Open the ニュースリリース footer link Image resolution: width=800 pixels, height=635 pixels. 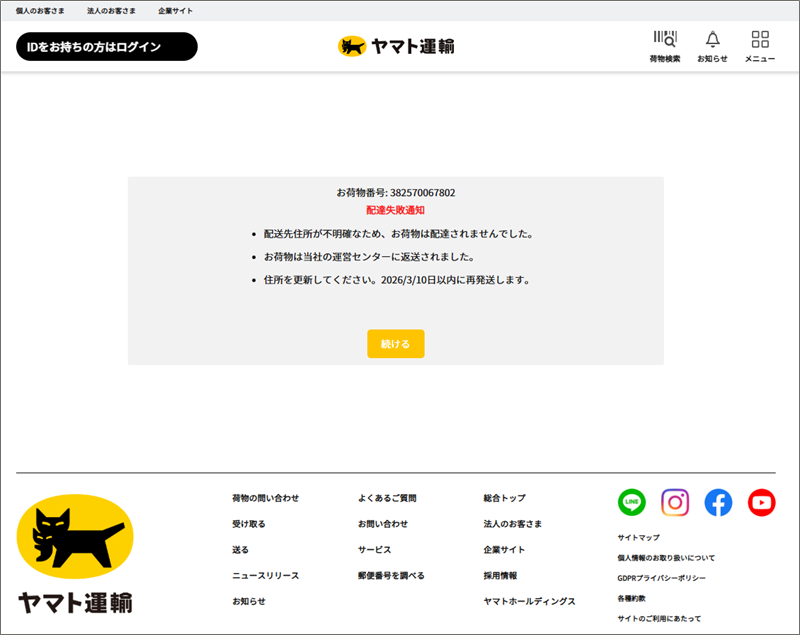[265, 576]
